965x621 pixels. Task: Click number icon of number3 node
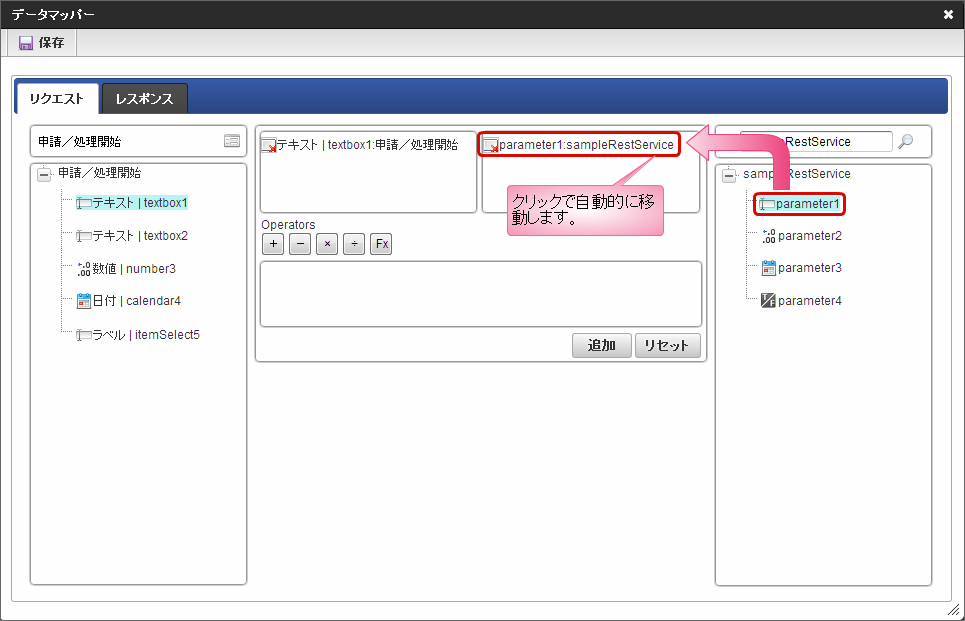click(x=84, y=269)
